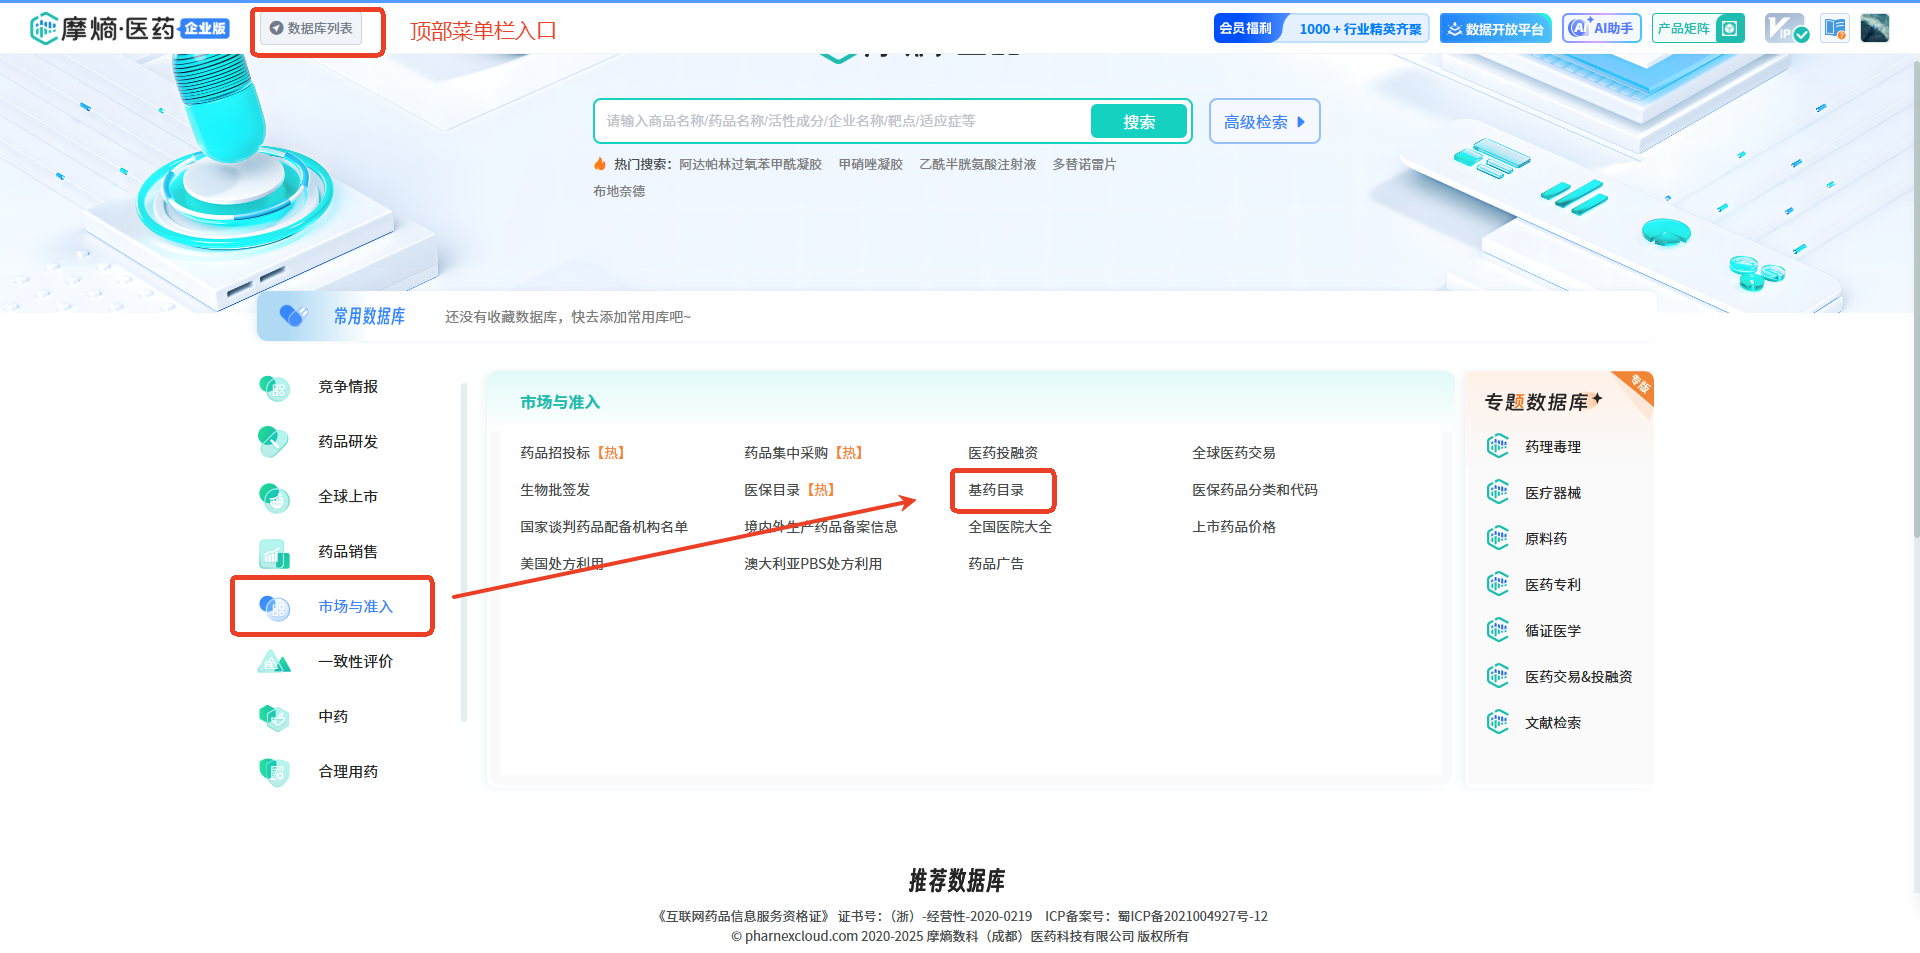The width and height of the screenshot is (1920, 953).
Task: Click the 药理毒理 hexagon icon
Action: pos(1498,446)
